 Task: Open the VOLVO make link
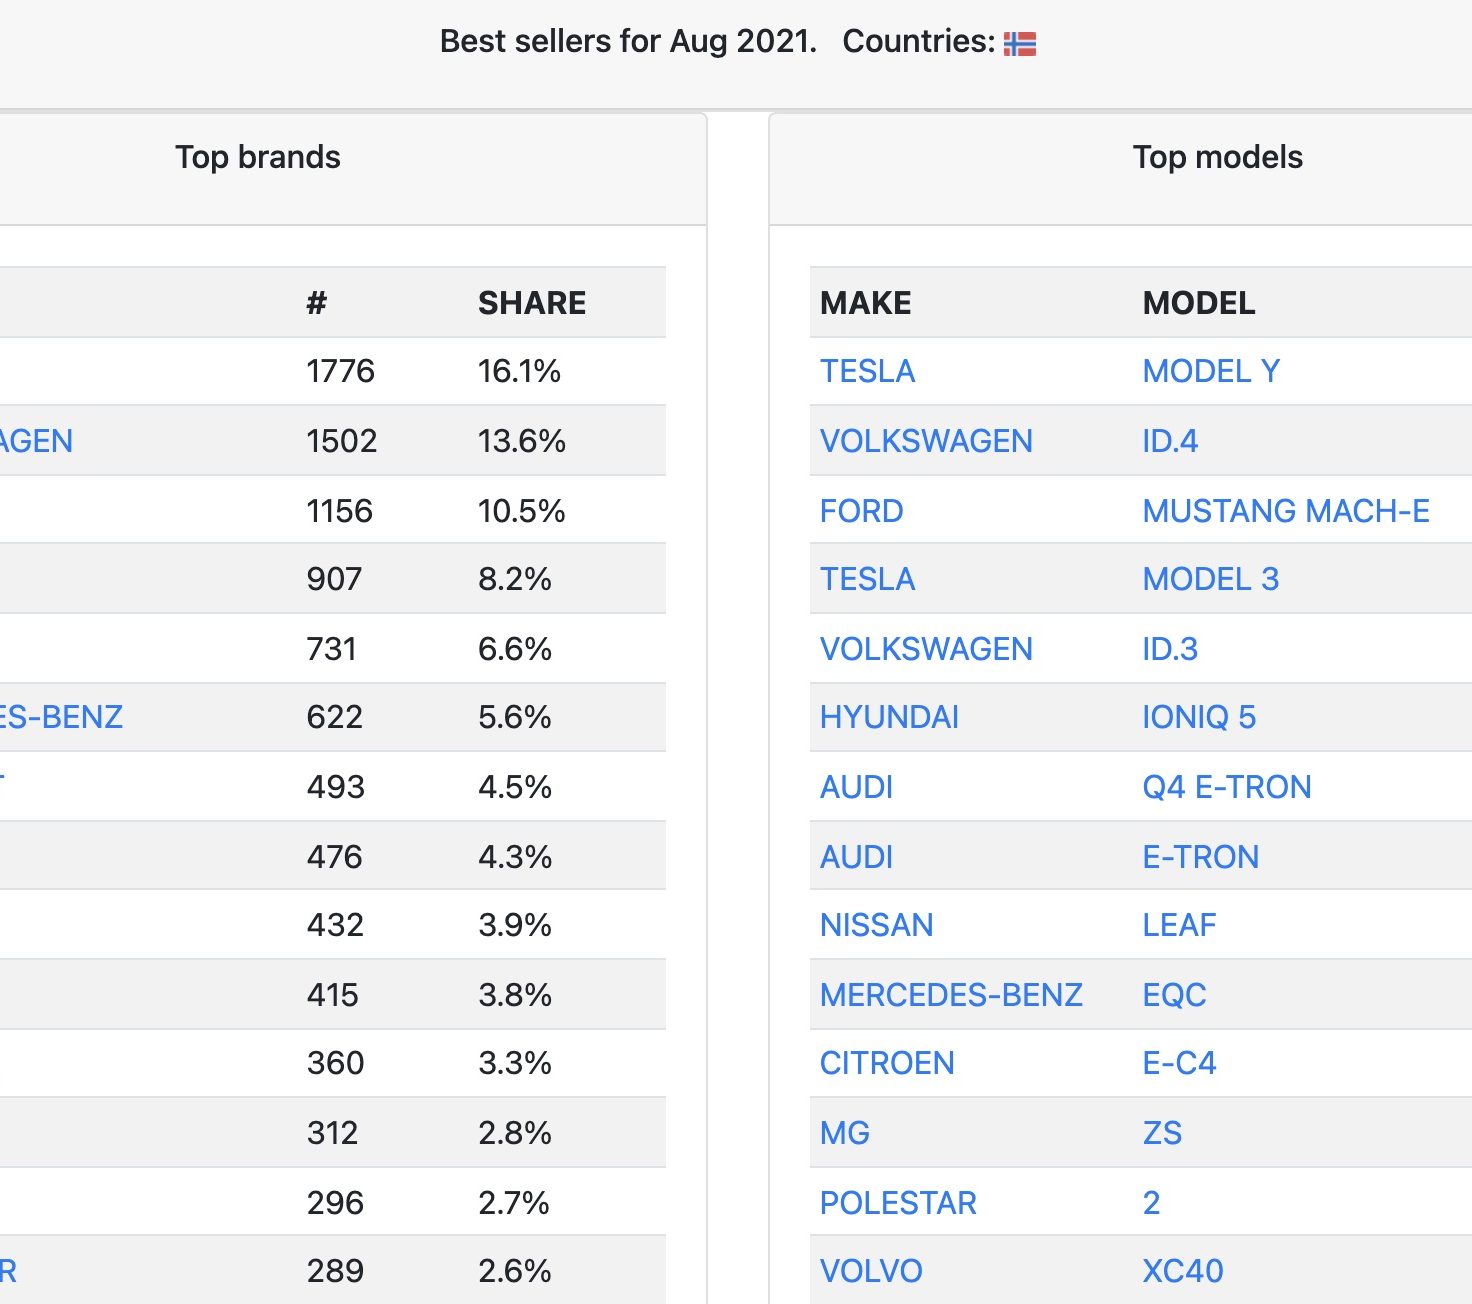(871, 1271)
